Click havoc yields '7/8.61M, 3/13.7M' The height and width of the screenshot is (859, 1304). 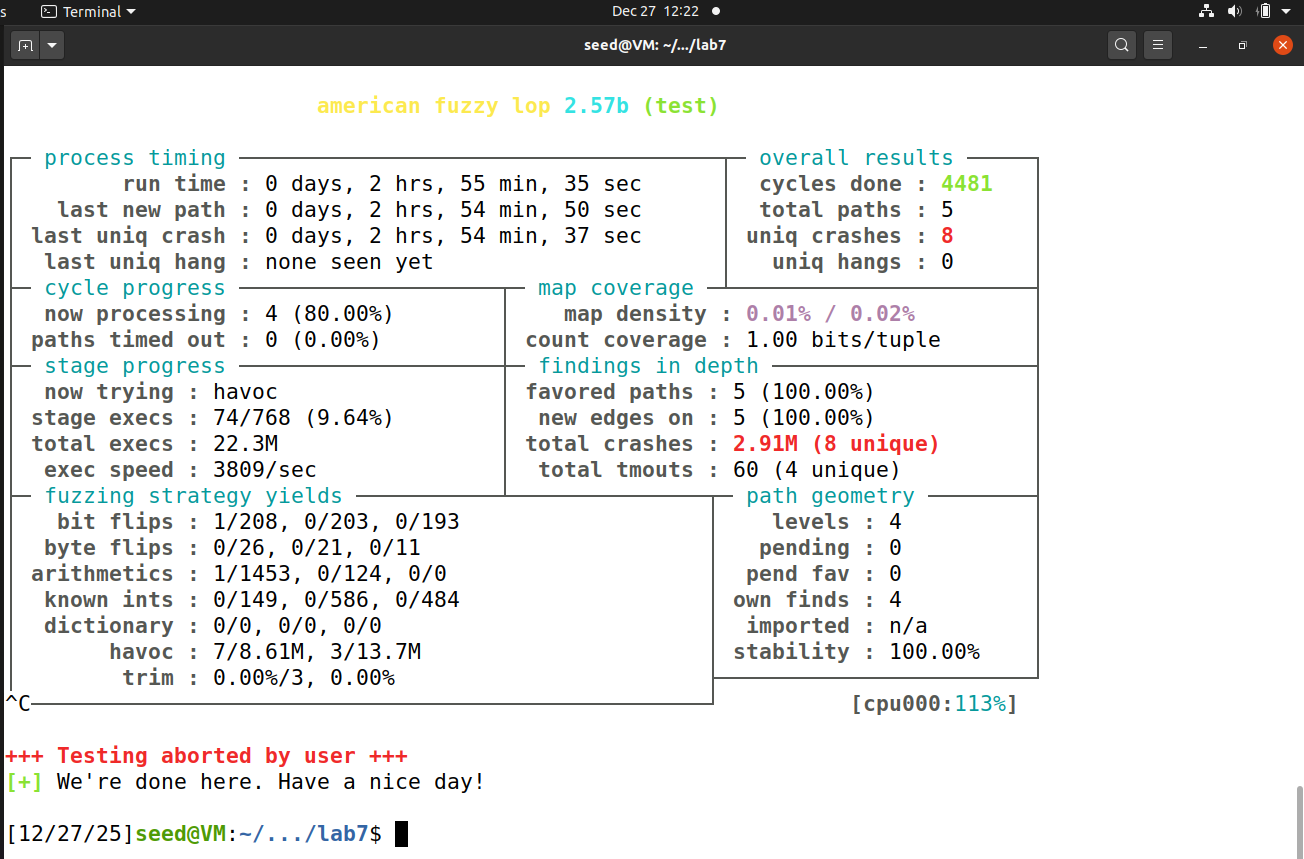click(317, 652)
